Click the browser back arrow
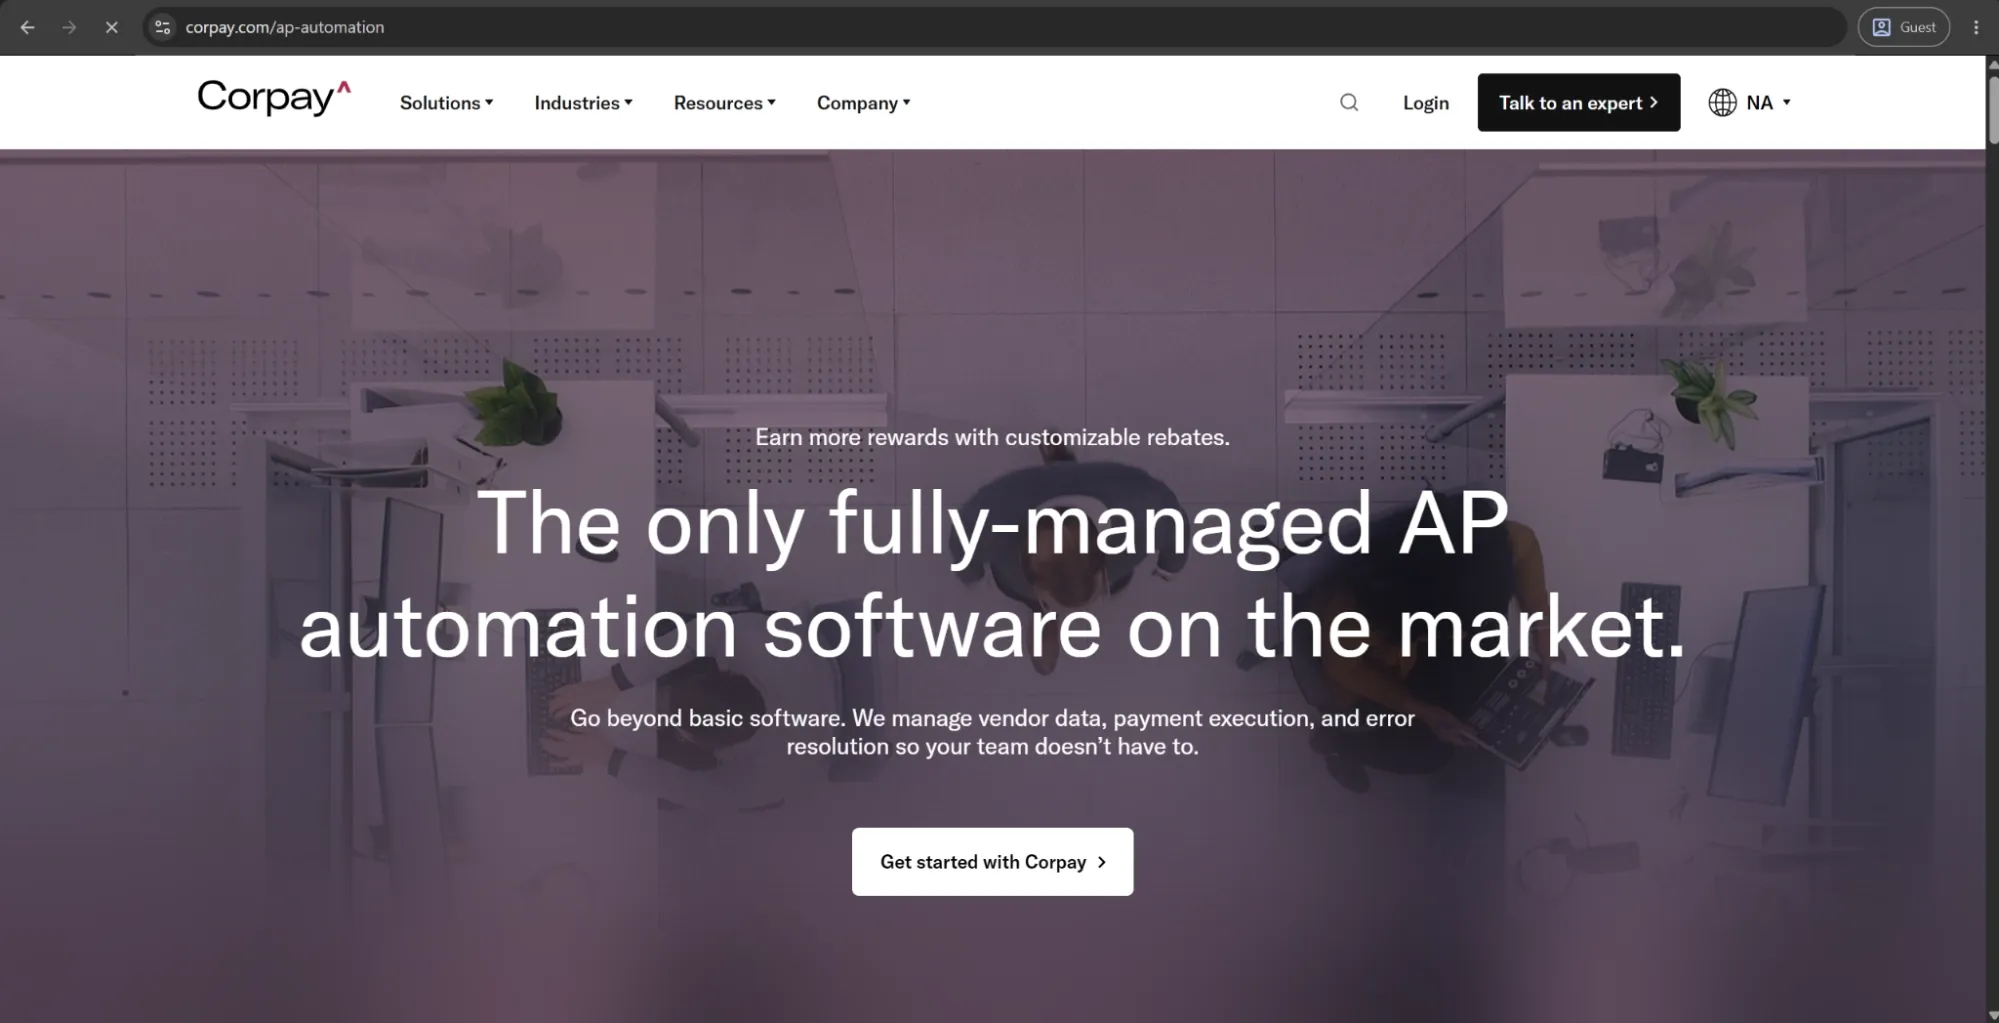1999x1023 pixels. pos(28,27)
